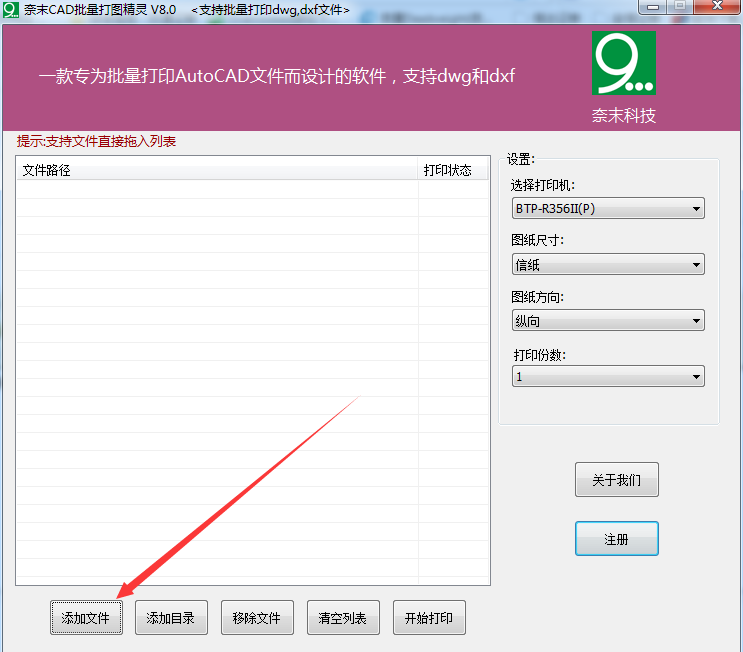Click the 添加文件 button
The image size is (743, 652).
coord(86,617)
